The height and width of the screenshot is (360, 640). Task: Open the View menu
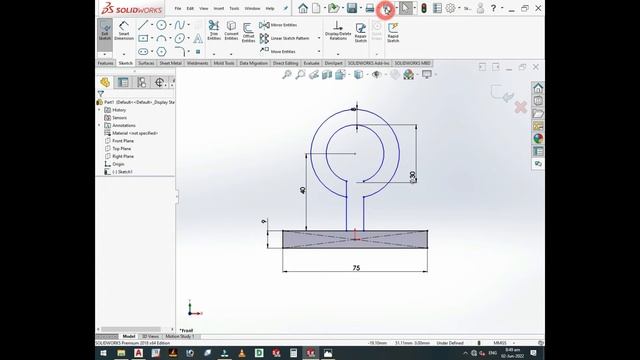(x=204, y=9)
